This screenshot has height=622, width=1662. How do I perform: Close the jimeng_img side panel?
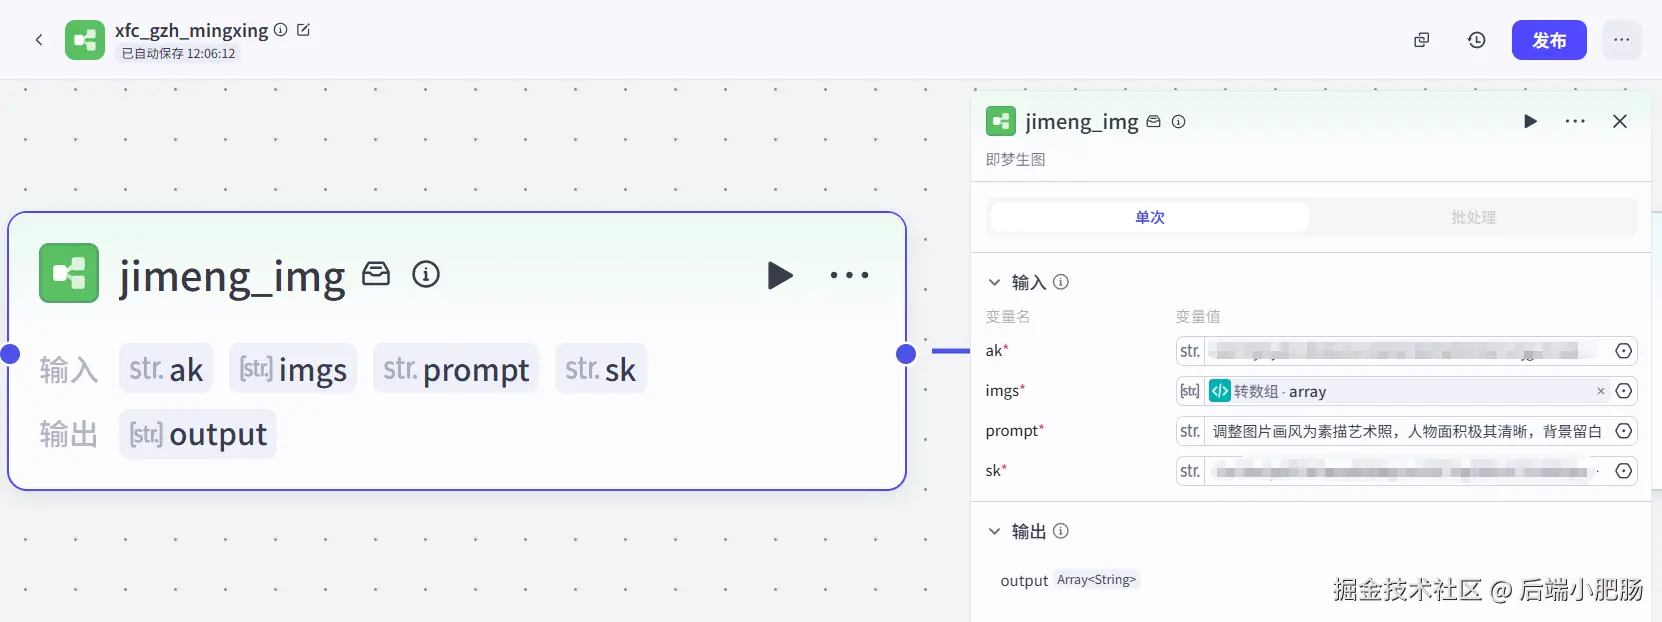(1620, 121)
